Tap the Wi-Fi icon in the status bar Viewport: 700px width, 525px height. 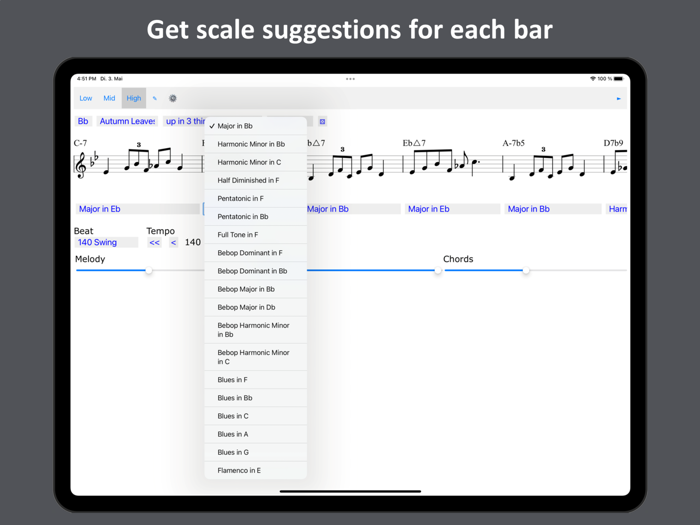tap(593, 79)
